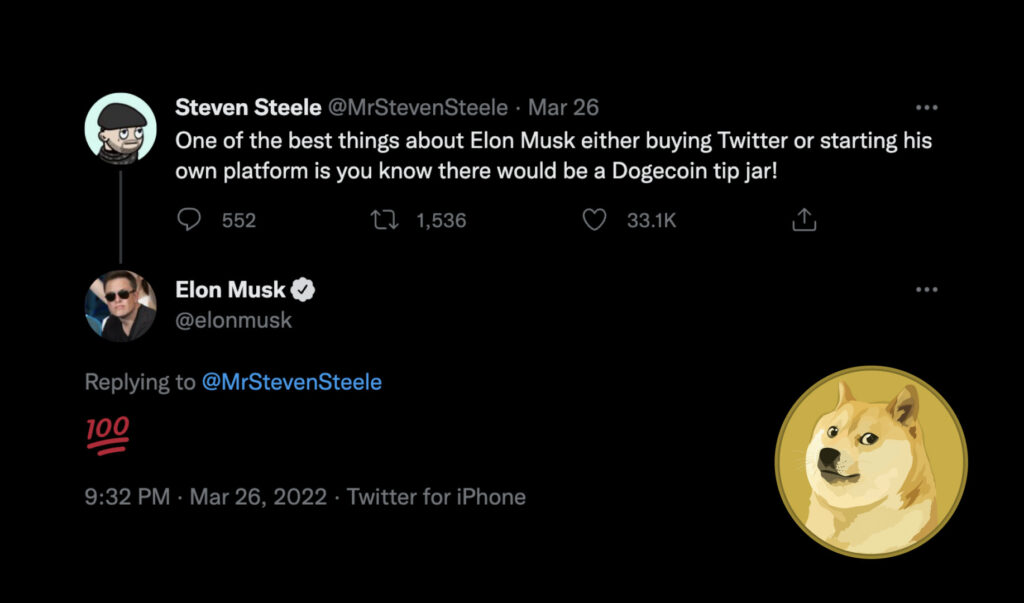Click Elon Musk's verified badge
1024x603 pixels.
304,291
